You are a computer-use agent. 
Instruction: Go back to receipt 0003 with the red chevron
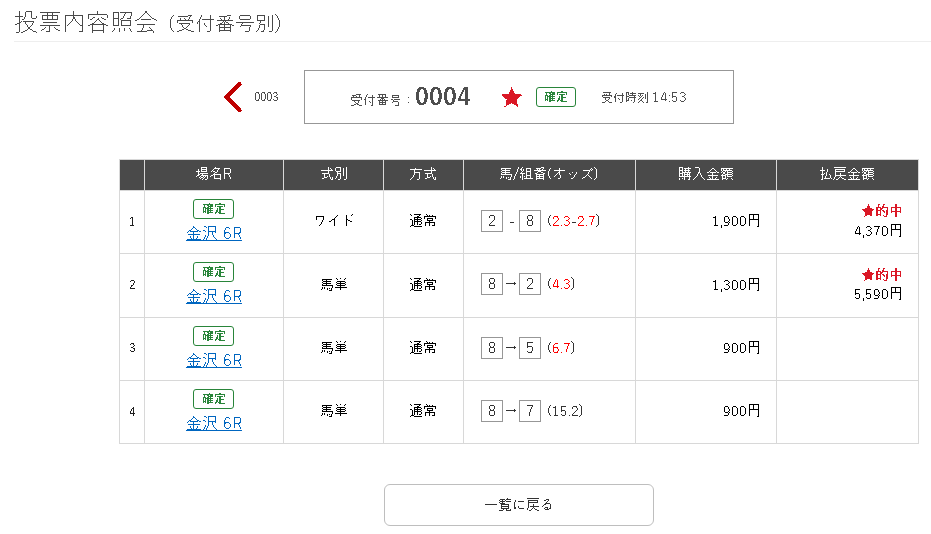tap(233, 97)
